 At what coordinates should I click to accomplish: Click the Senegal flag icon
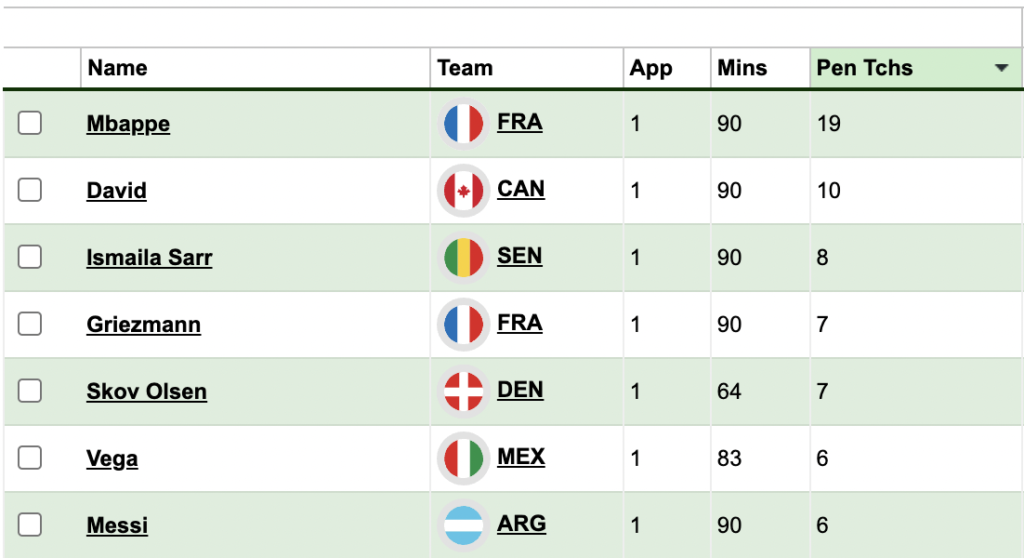coord(463,257)
